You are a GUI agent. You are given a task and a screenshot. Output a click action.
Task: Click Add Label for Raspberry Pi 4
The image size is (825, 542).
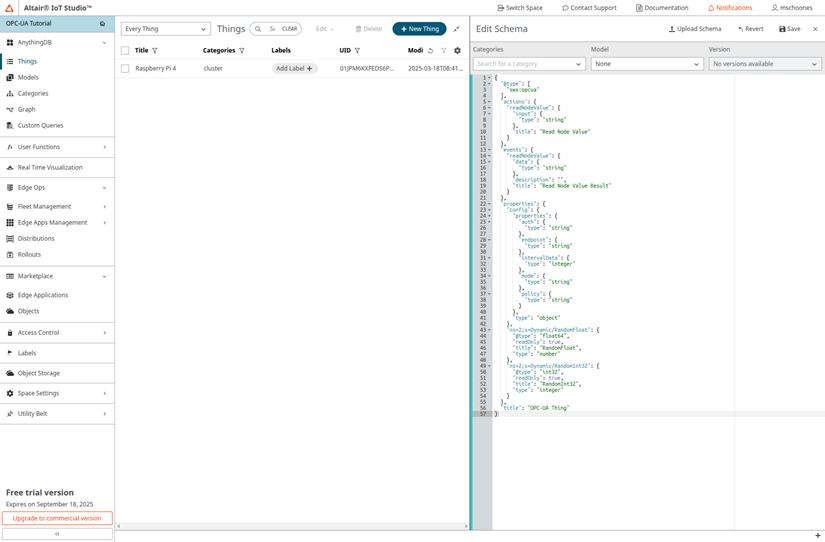[x=294, y=68]
